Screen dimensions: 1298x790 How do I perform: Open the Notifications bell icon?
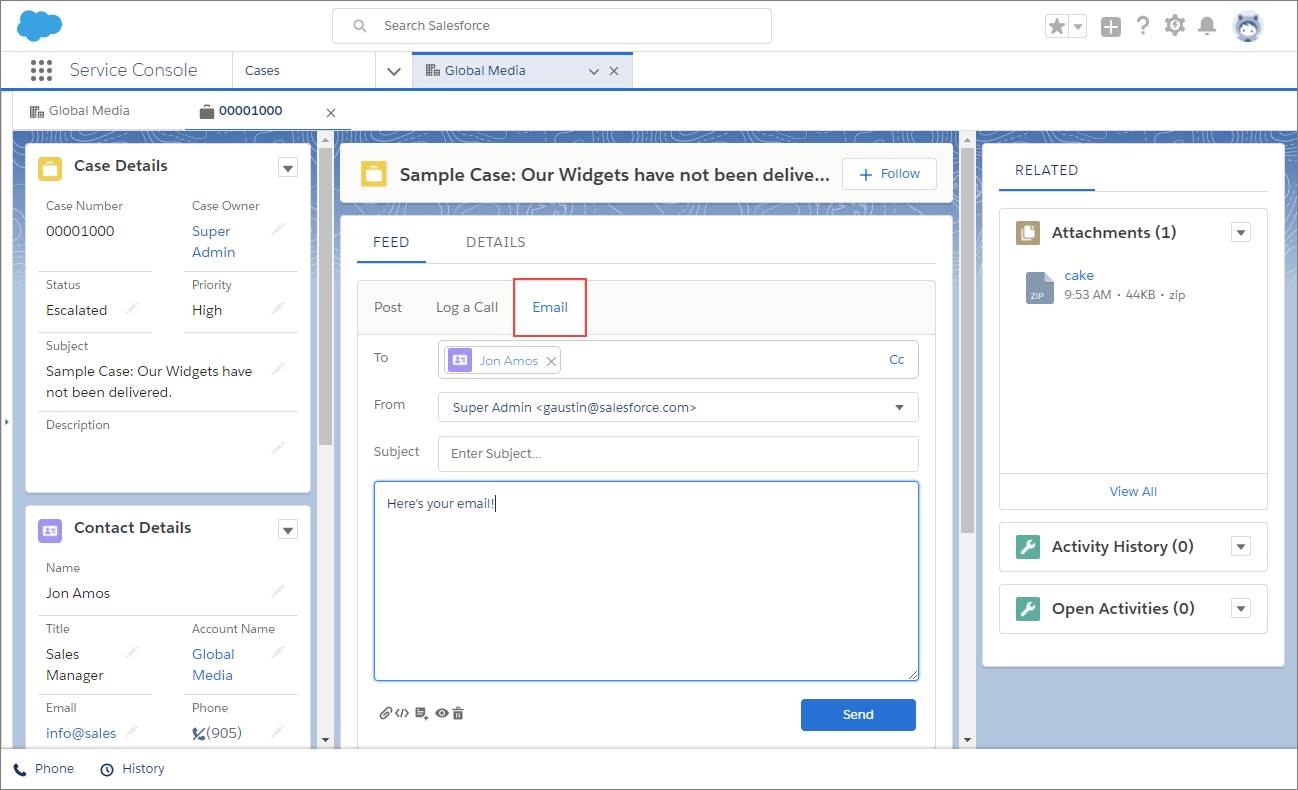coord(1207,26)
